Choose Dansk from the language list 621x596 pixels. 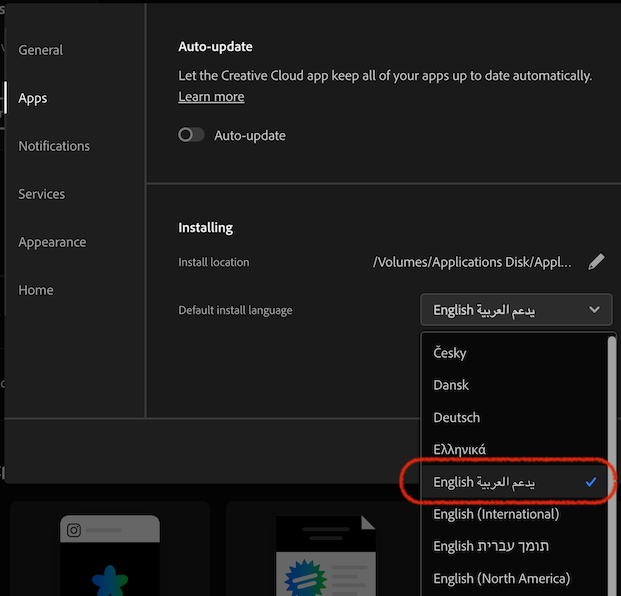[515, 385]
